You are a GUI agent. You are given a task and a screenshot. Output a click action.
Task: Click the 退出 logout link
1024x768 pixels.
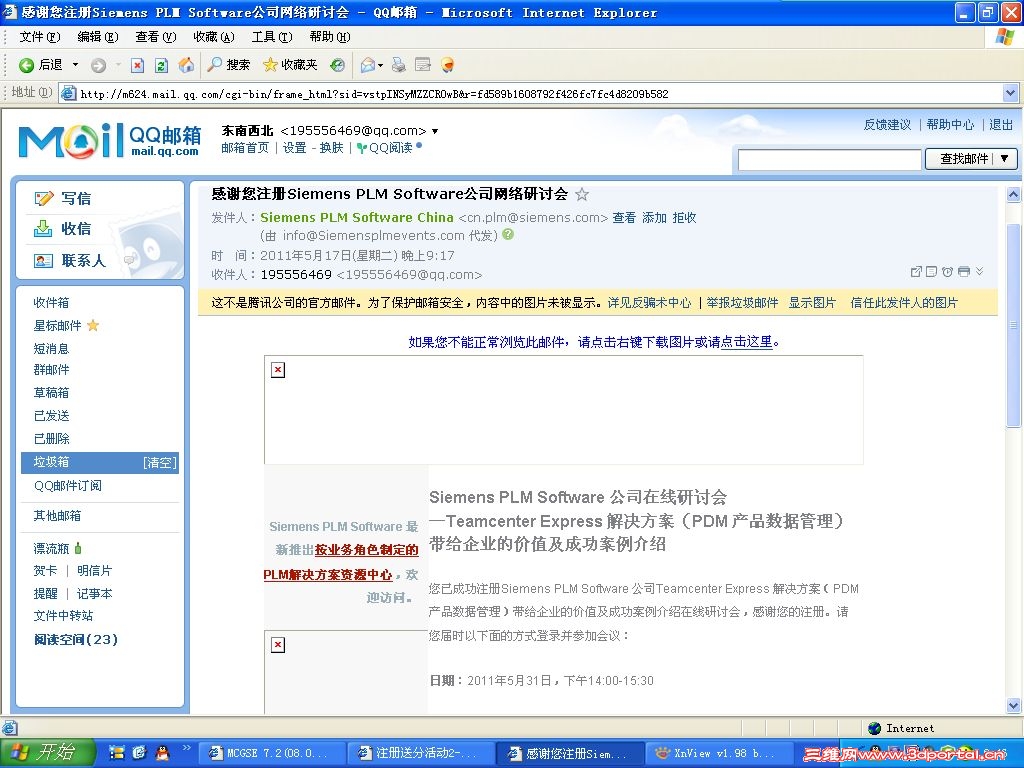click(1000, 124)
